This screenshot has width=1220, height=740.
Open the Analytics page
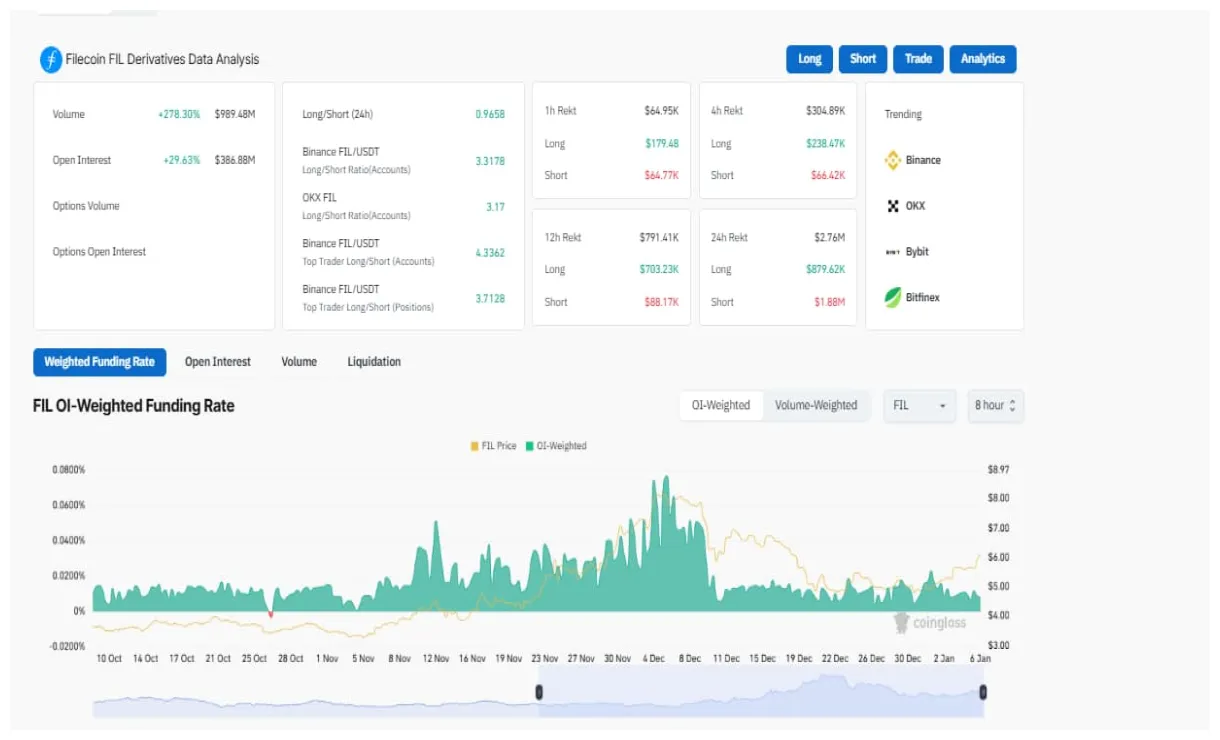(x=983, y=59)
